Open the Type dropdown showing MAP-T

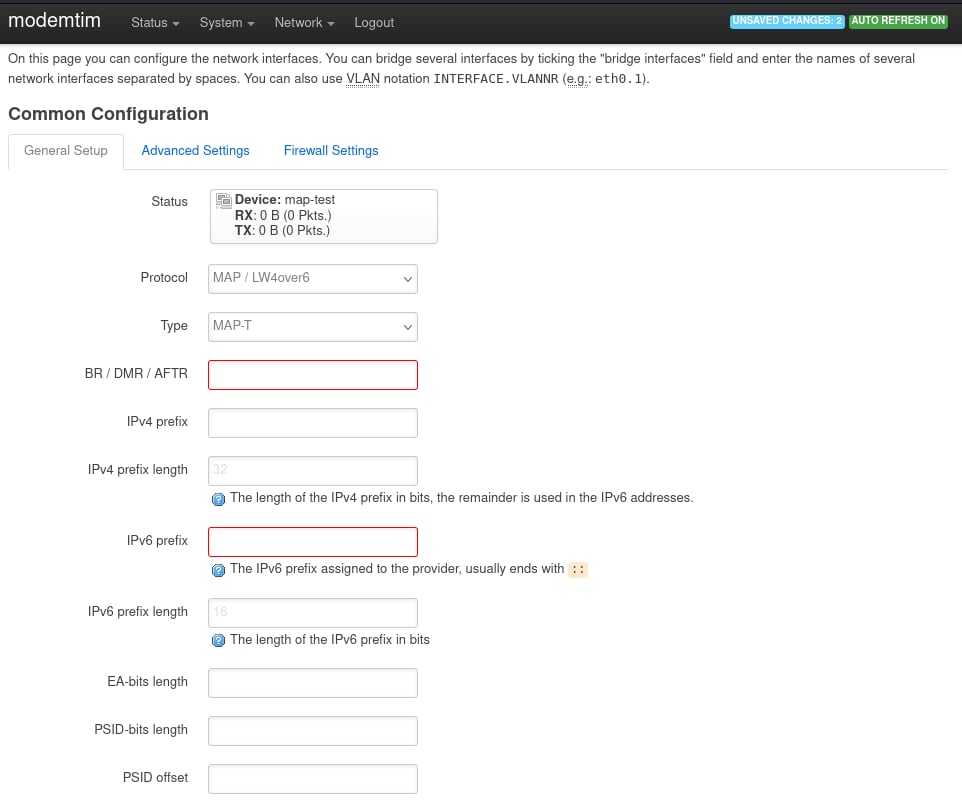(x=313, y=326)
